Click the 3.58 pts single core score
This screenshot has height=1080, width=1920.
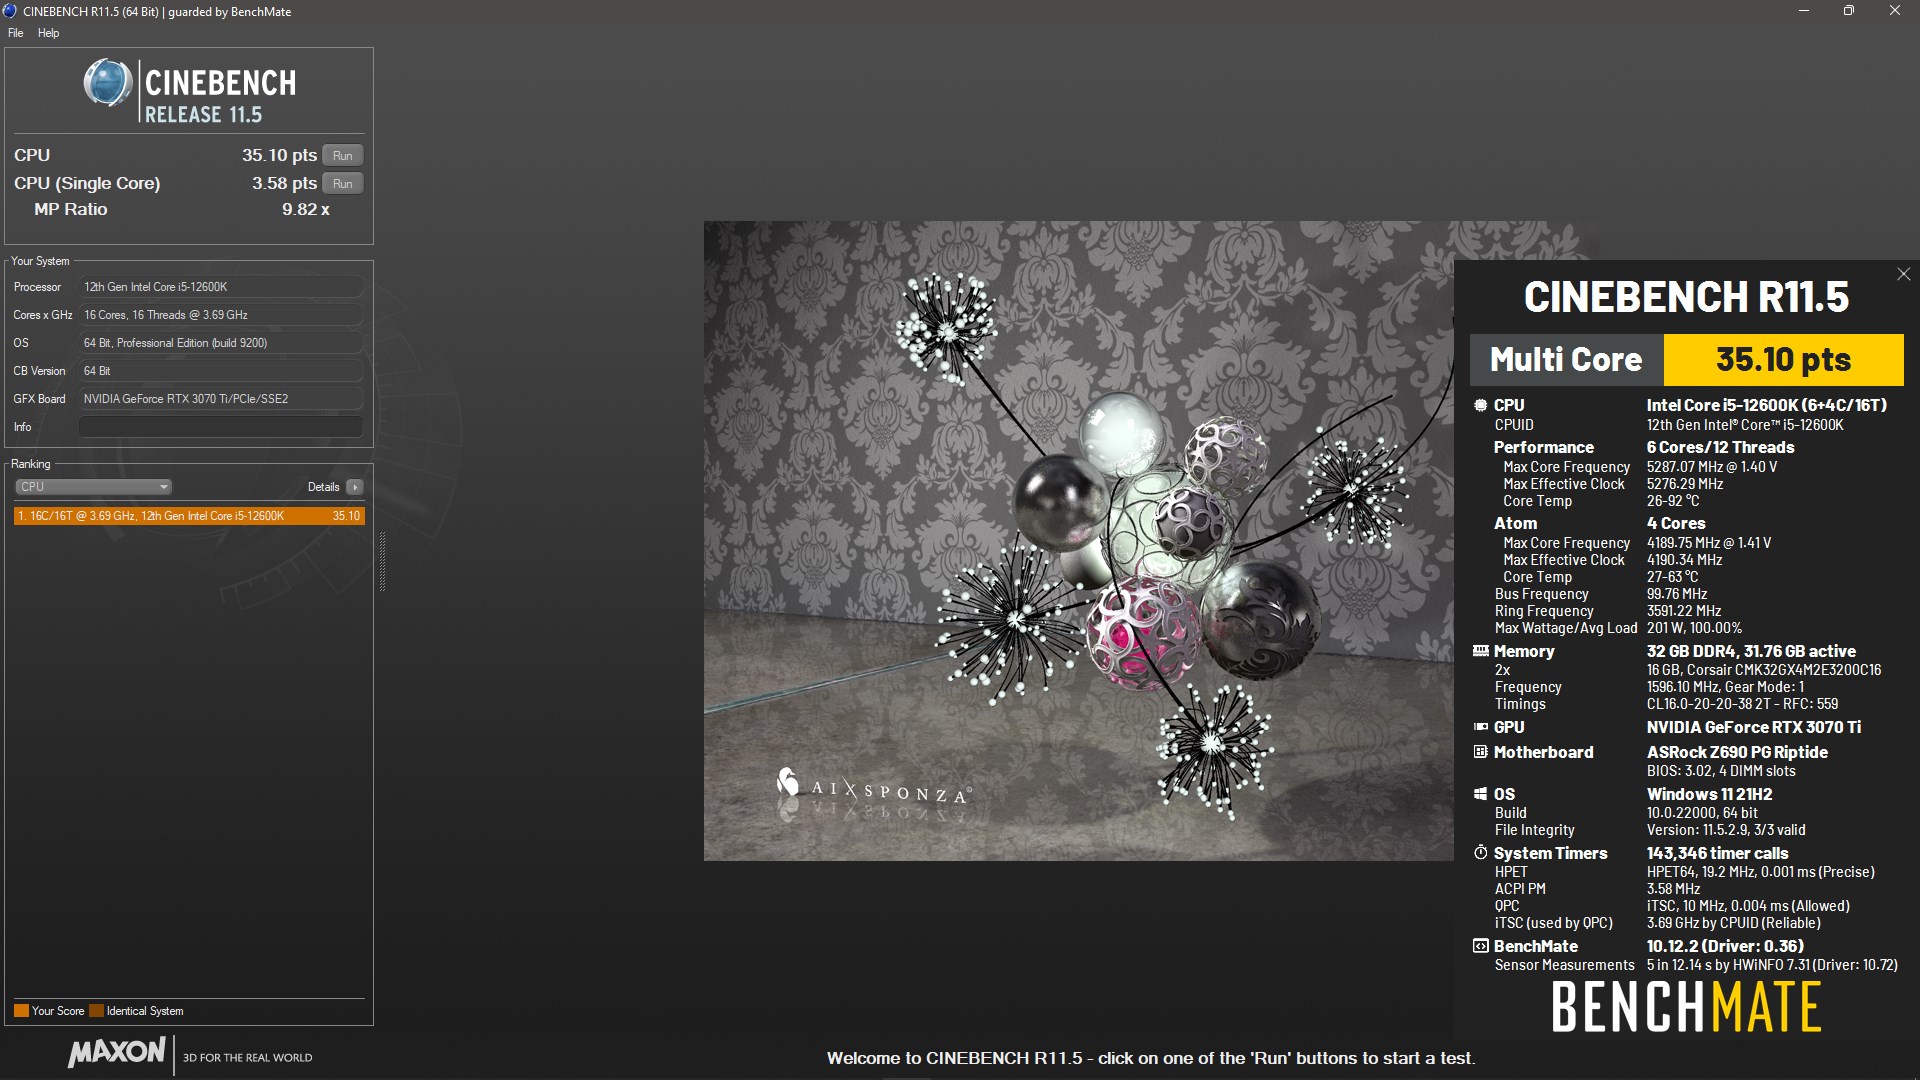[x=284, y=183]
